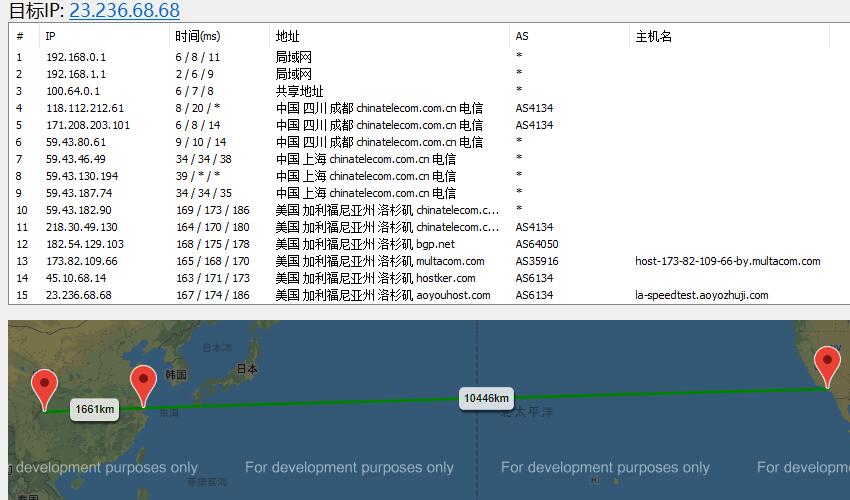Click the map pin over Los Angeles
The width and height of the screenshot is (850, 500).
[x=827, y=367]
